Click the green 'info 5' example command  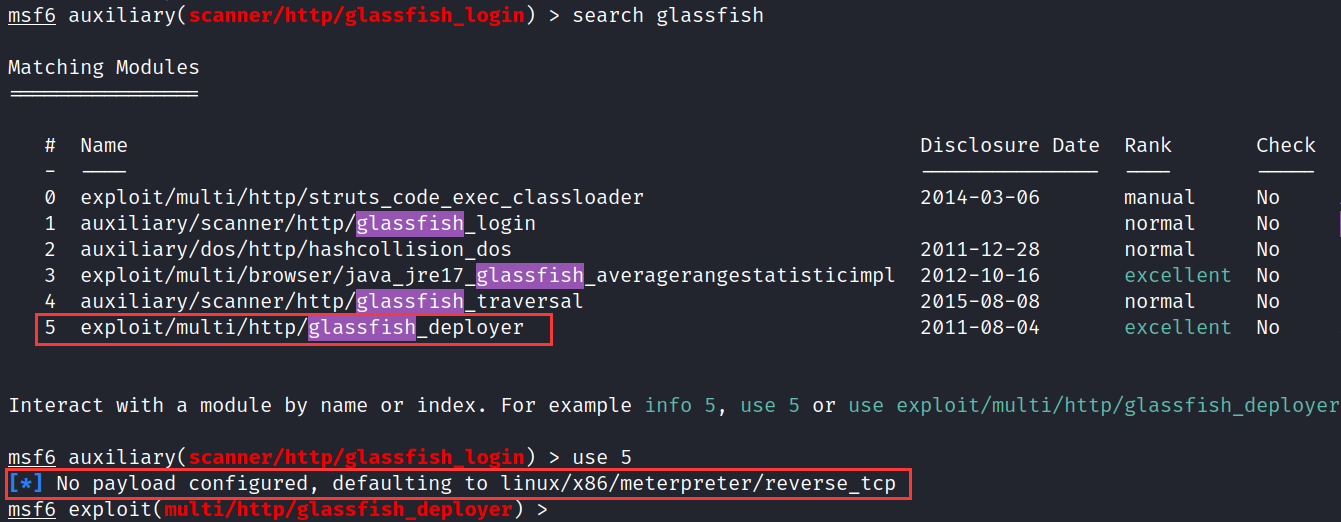(690, 406)
